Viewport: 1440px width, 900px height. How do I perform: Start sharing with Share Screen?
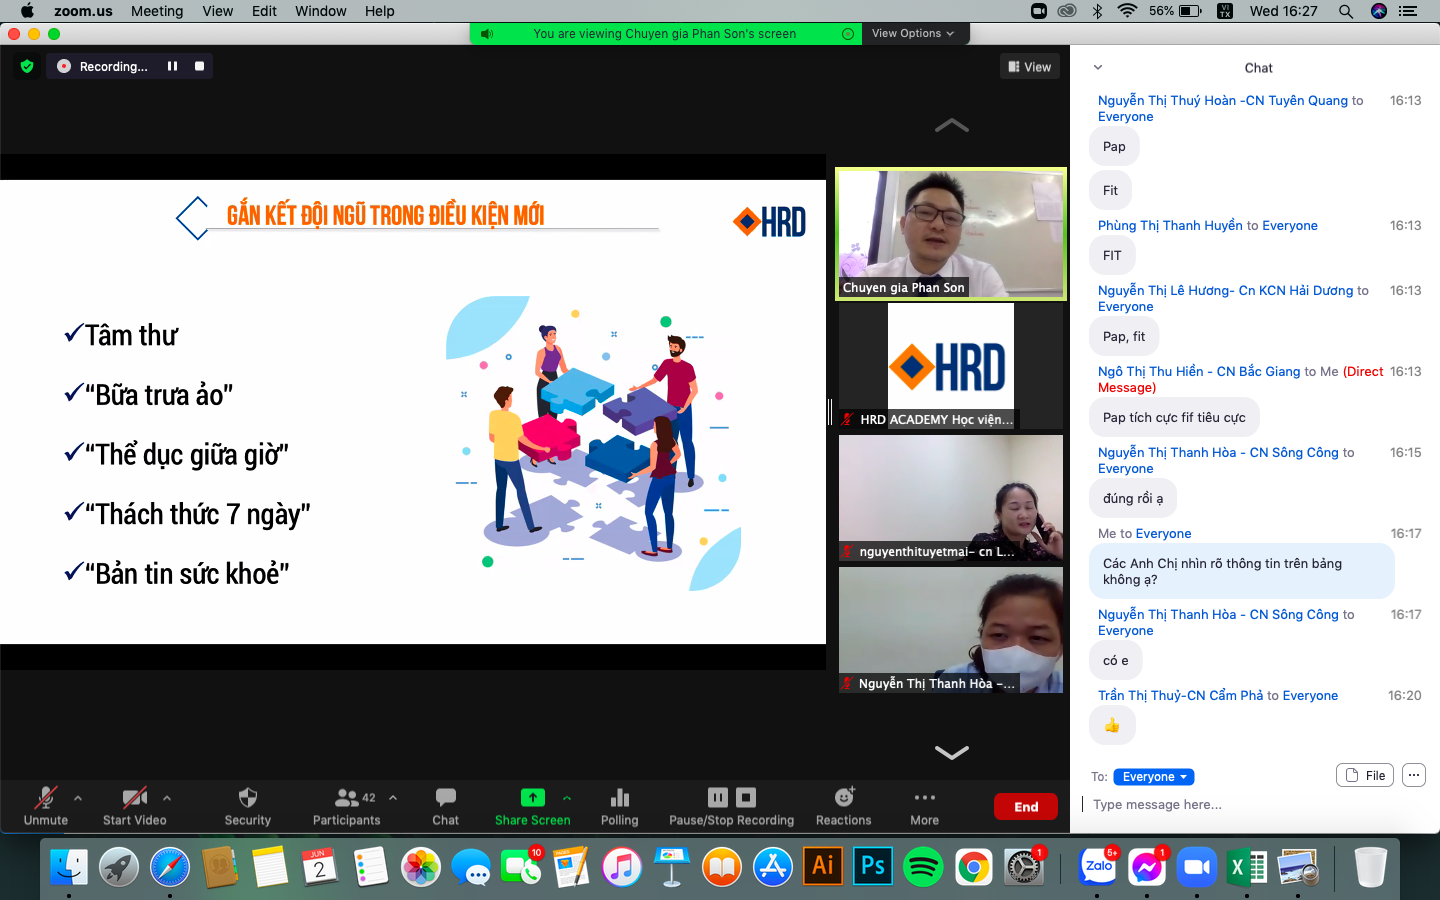click(533, 806)
